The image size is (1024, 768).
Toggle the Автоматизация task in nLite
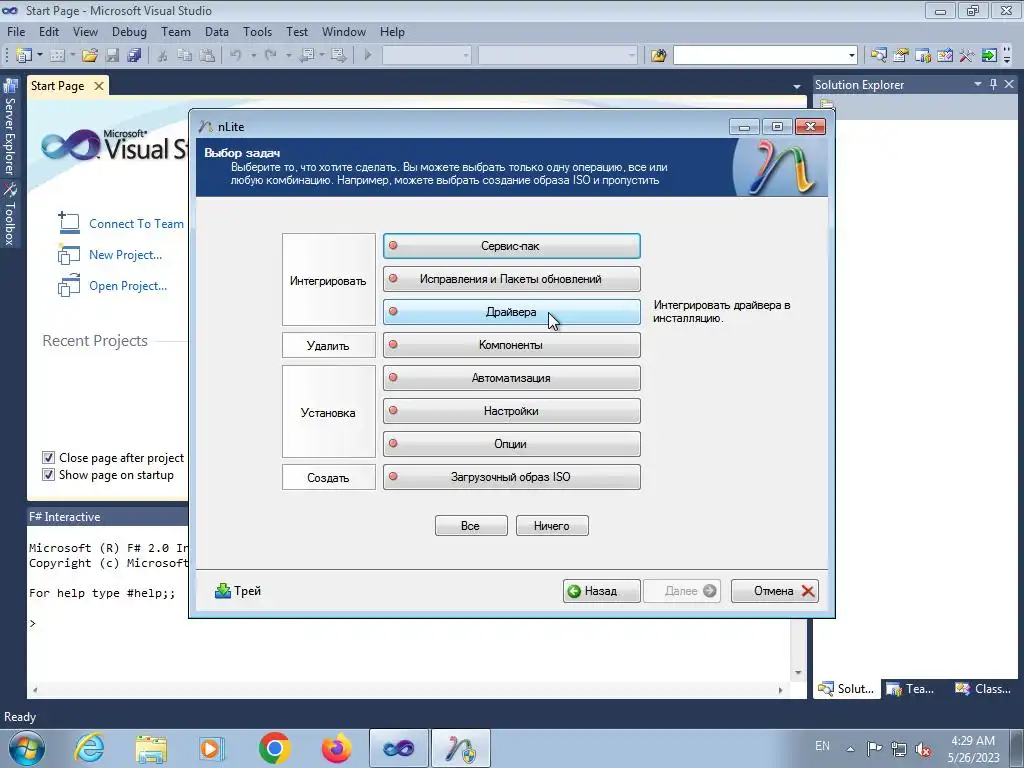click(511, 377)
